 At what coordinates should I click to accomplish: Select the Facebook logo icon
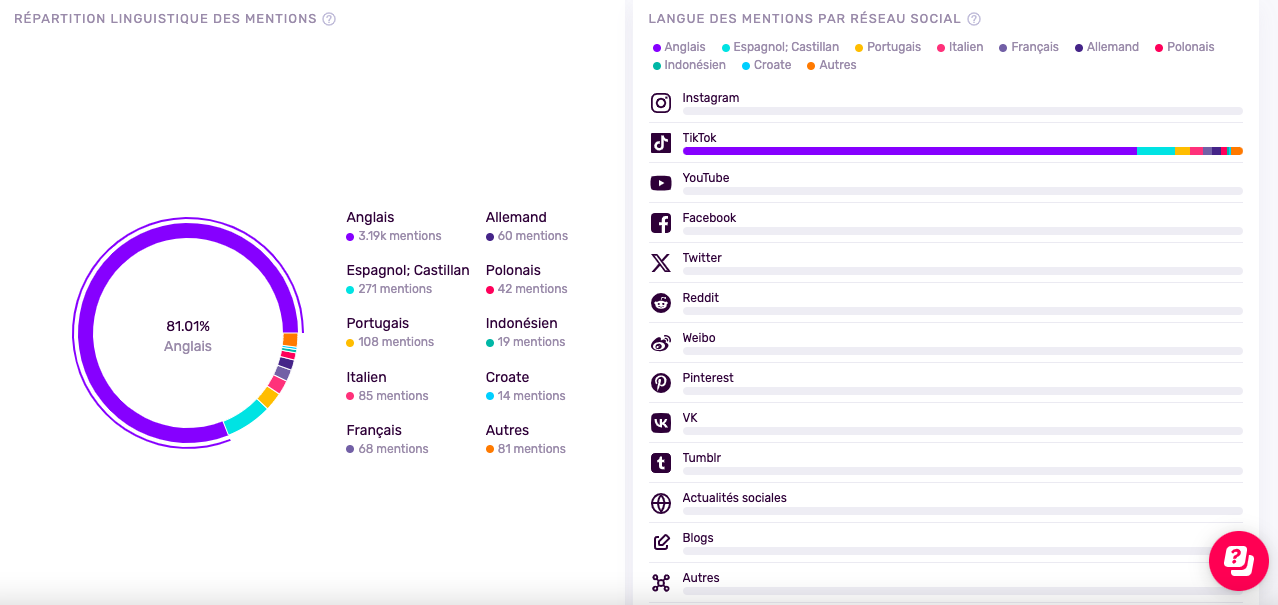[661, 223]
